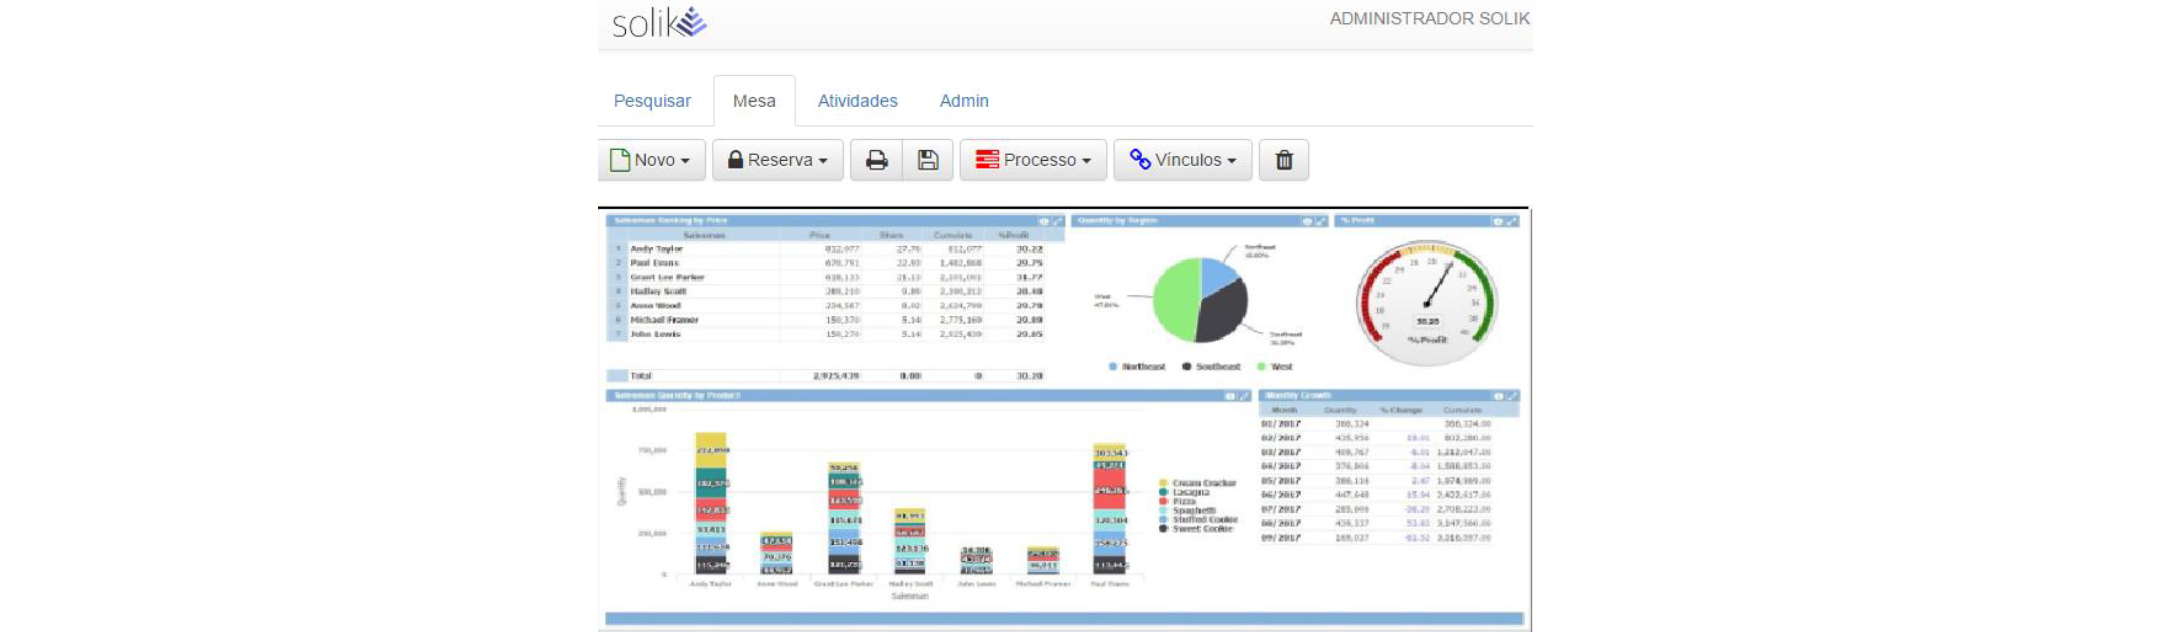
Task: Click the print icon button
Action: 876,160
